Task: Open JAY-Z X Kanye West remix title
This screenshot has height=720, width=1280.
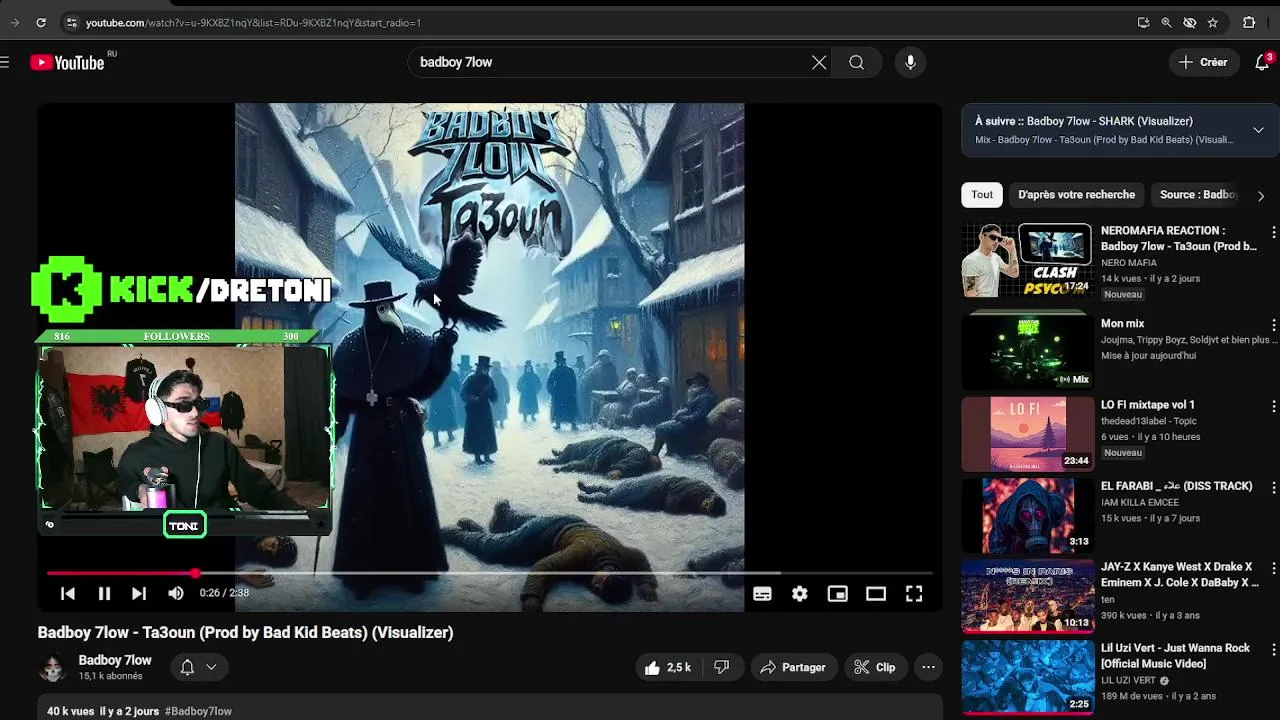Action: click(x=1180, y=574)
